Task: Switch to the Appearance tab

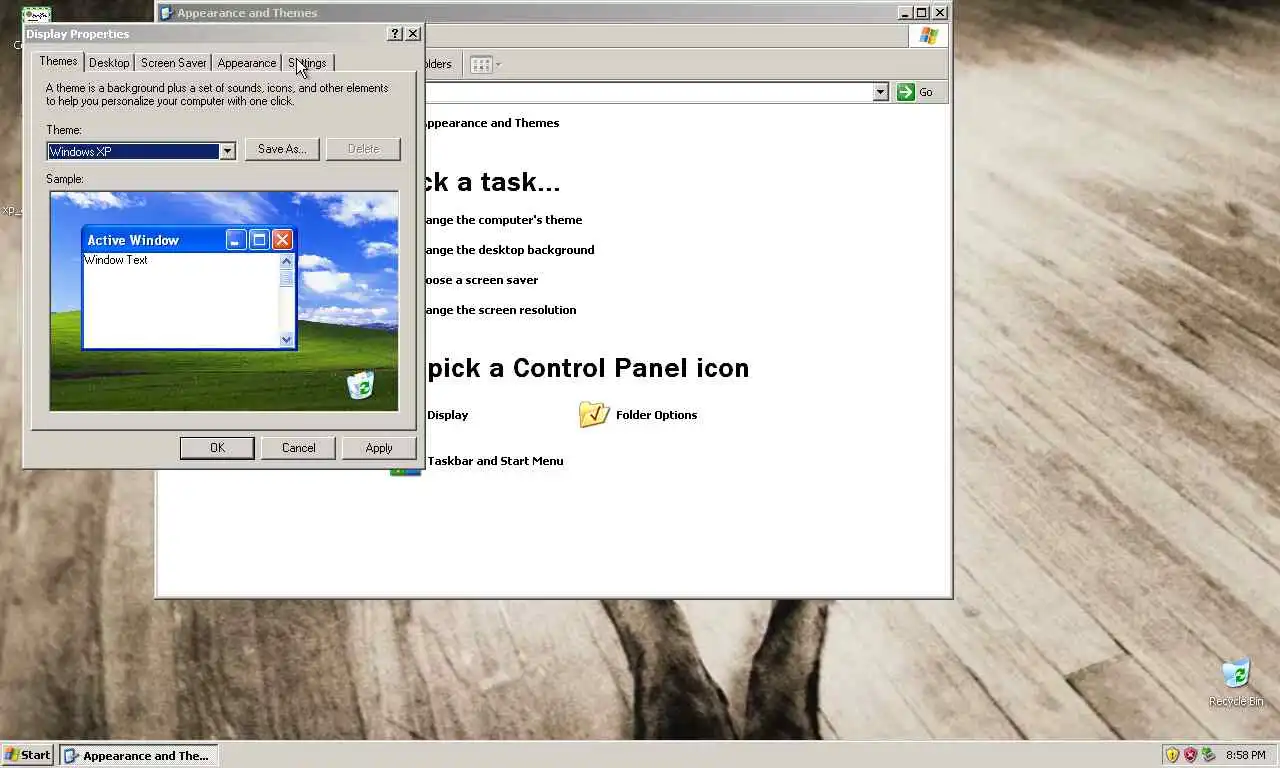Action: click(246, 63)
